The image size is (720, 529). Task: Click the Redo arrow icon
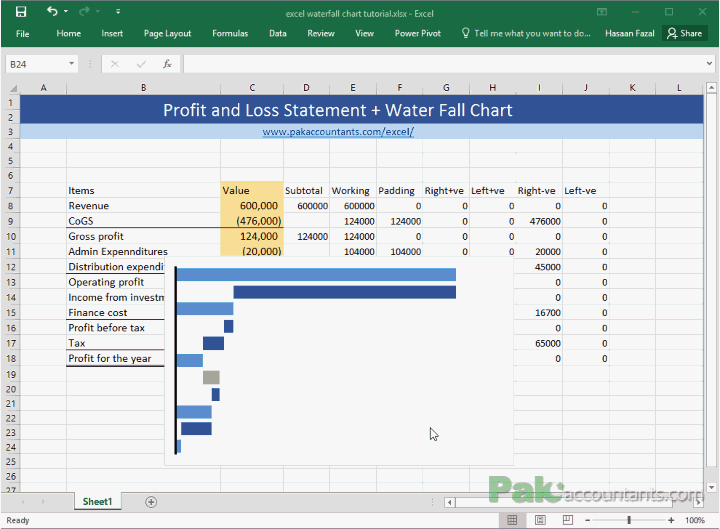[84, 11]
